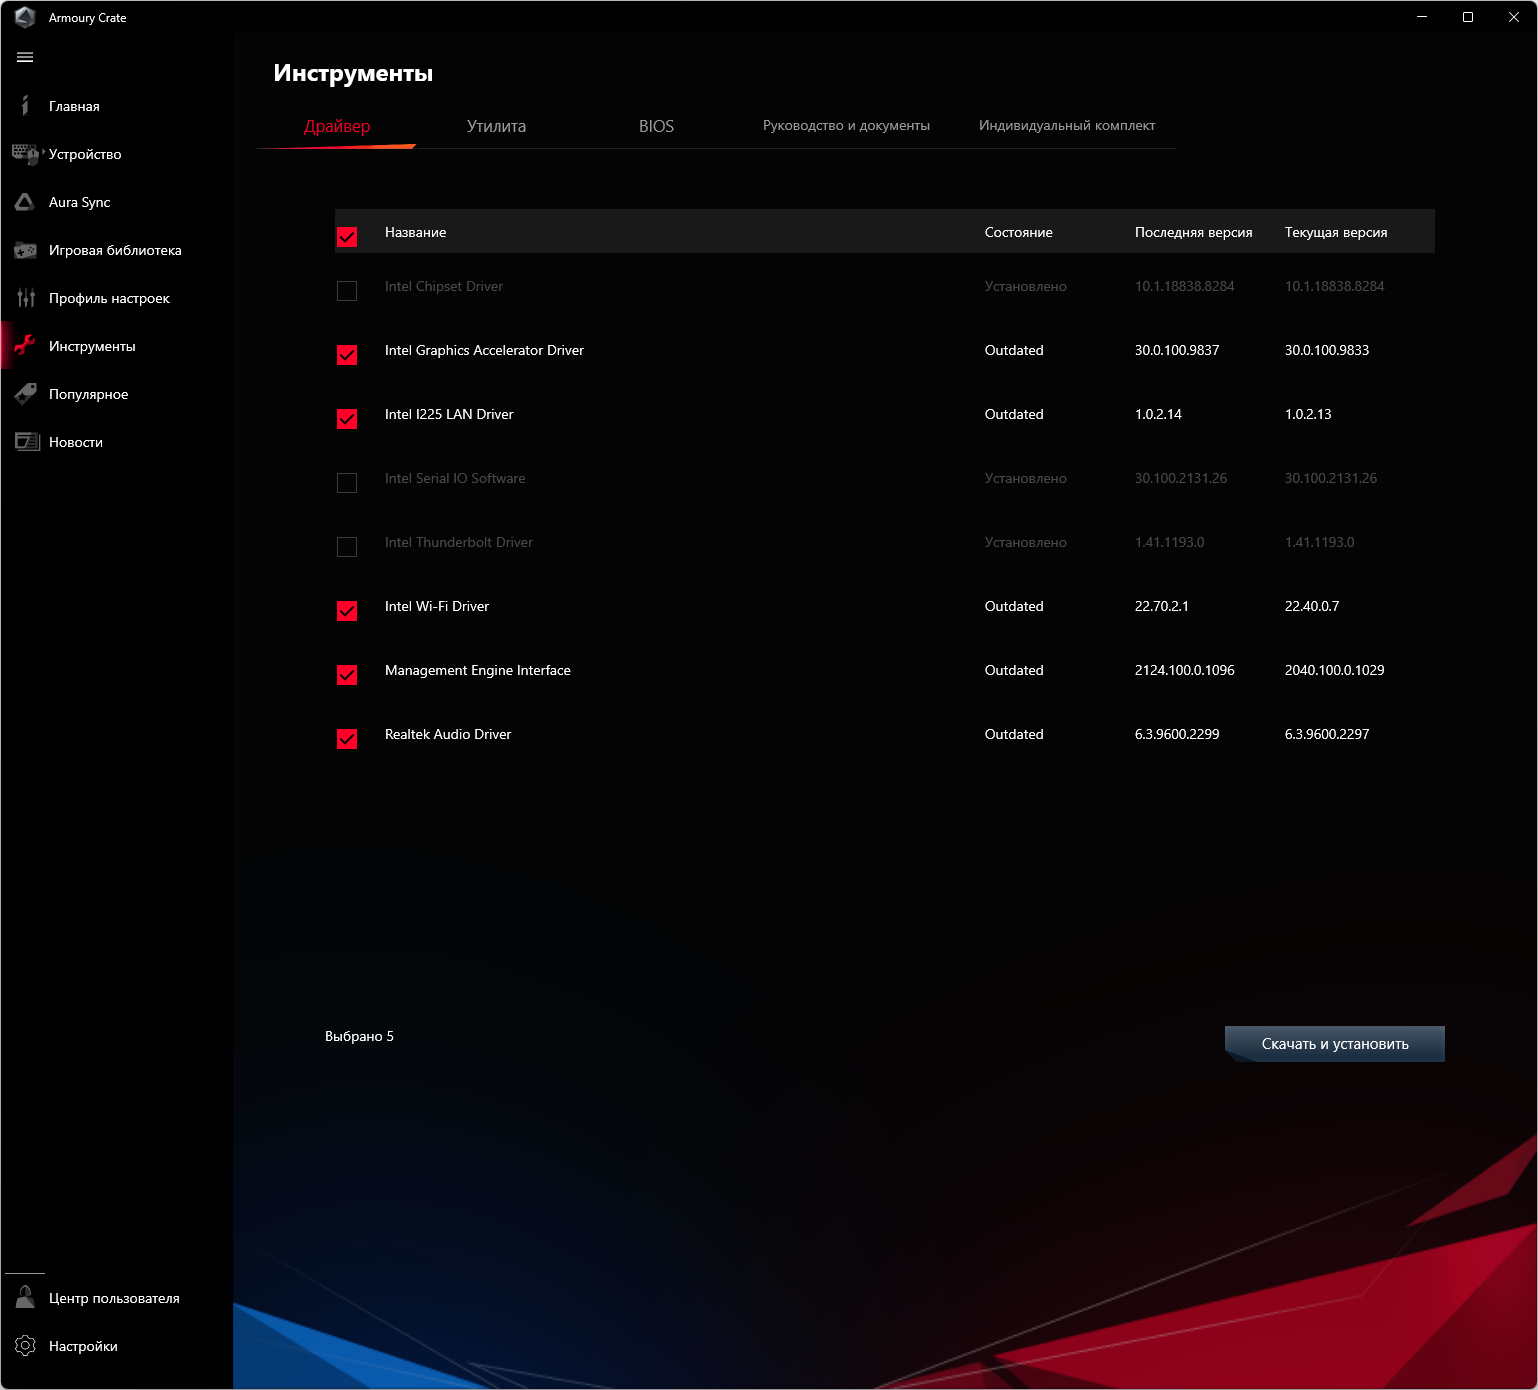Screen dimensions: 1538x1390
Task: Open Новости in the sidebar
Action: pyautogui.click(x=76, y=442)
